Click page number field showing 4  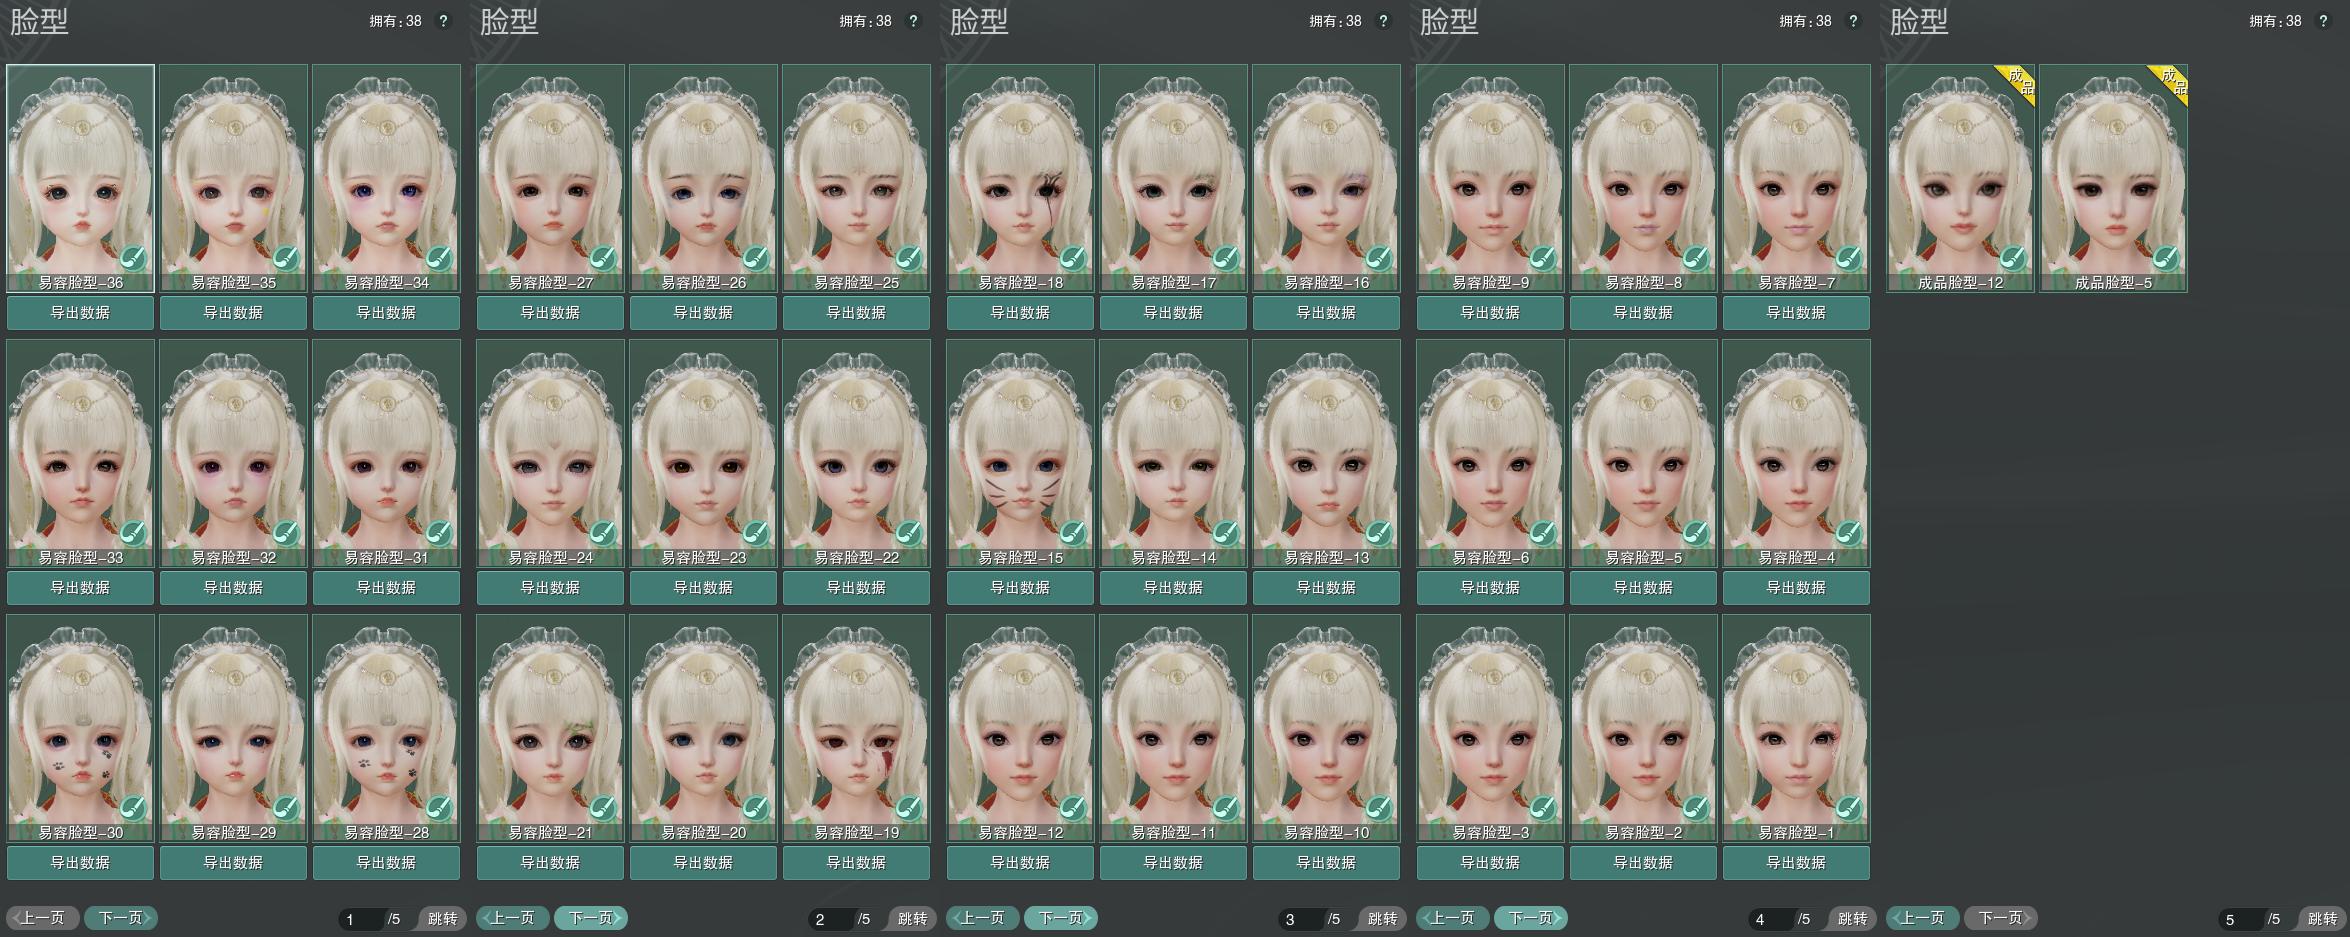(1772, 919)
